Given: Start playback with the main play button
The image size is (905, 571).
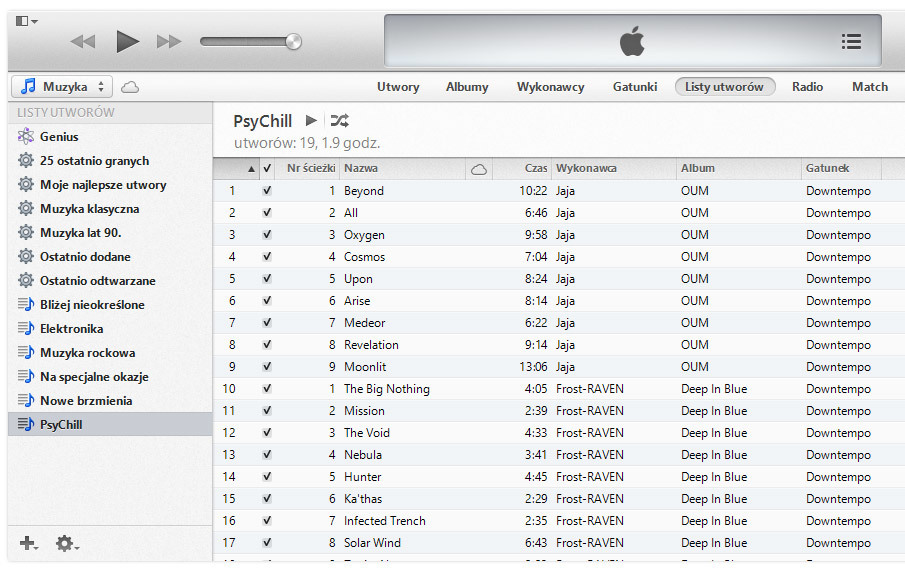Looking at the screenshot, I should [x=128, y=42].
